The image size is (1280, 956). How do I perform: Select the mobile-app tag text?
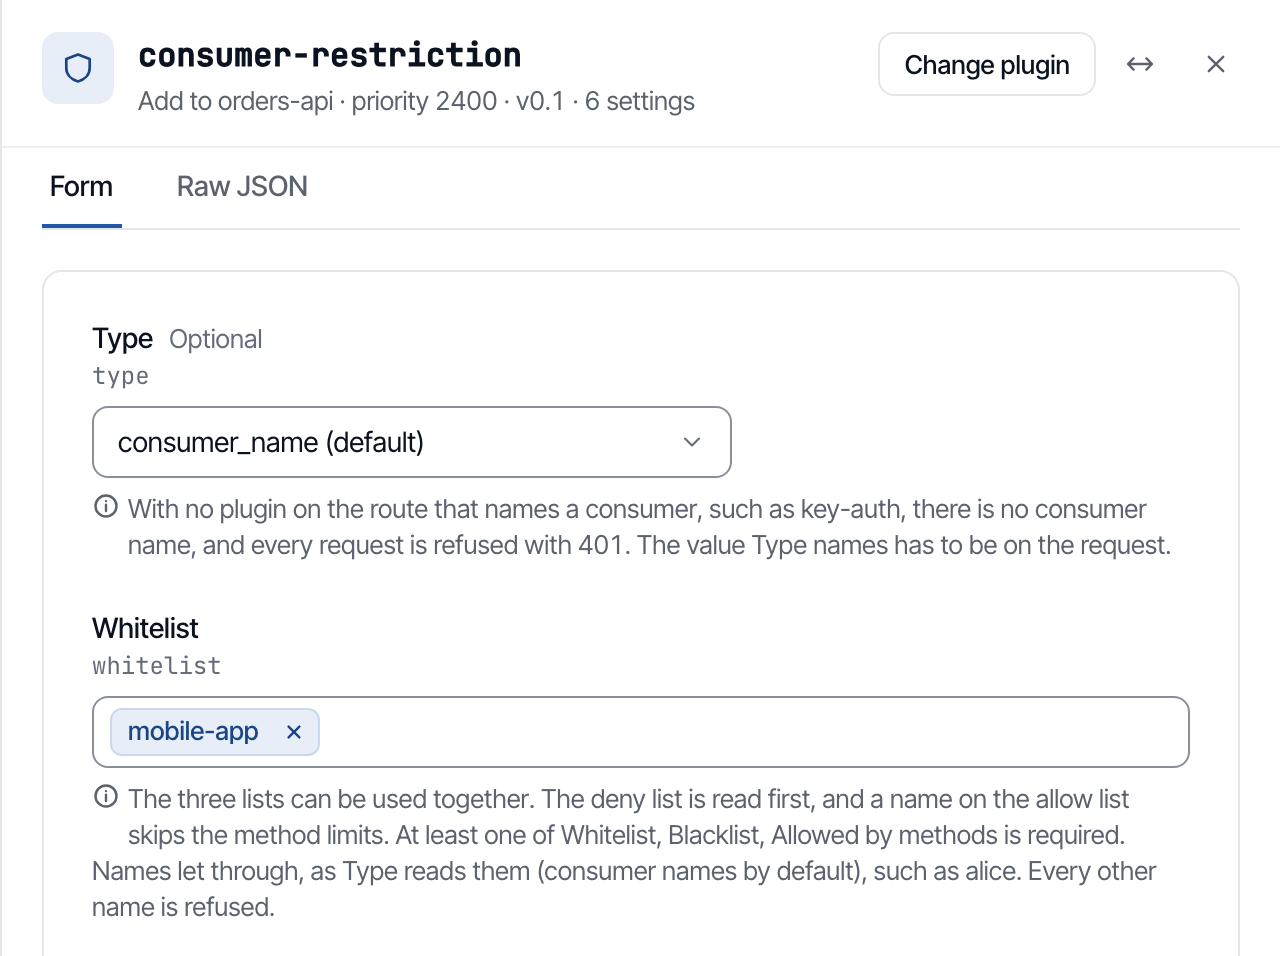(x=193, y=732)
